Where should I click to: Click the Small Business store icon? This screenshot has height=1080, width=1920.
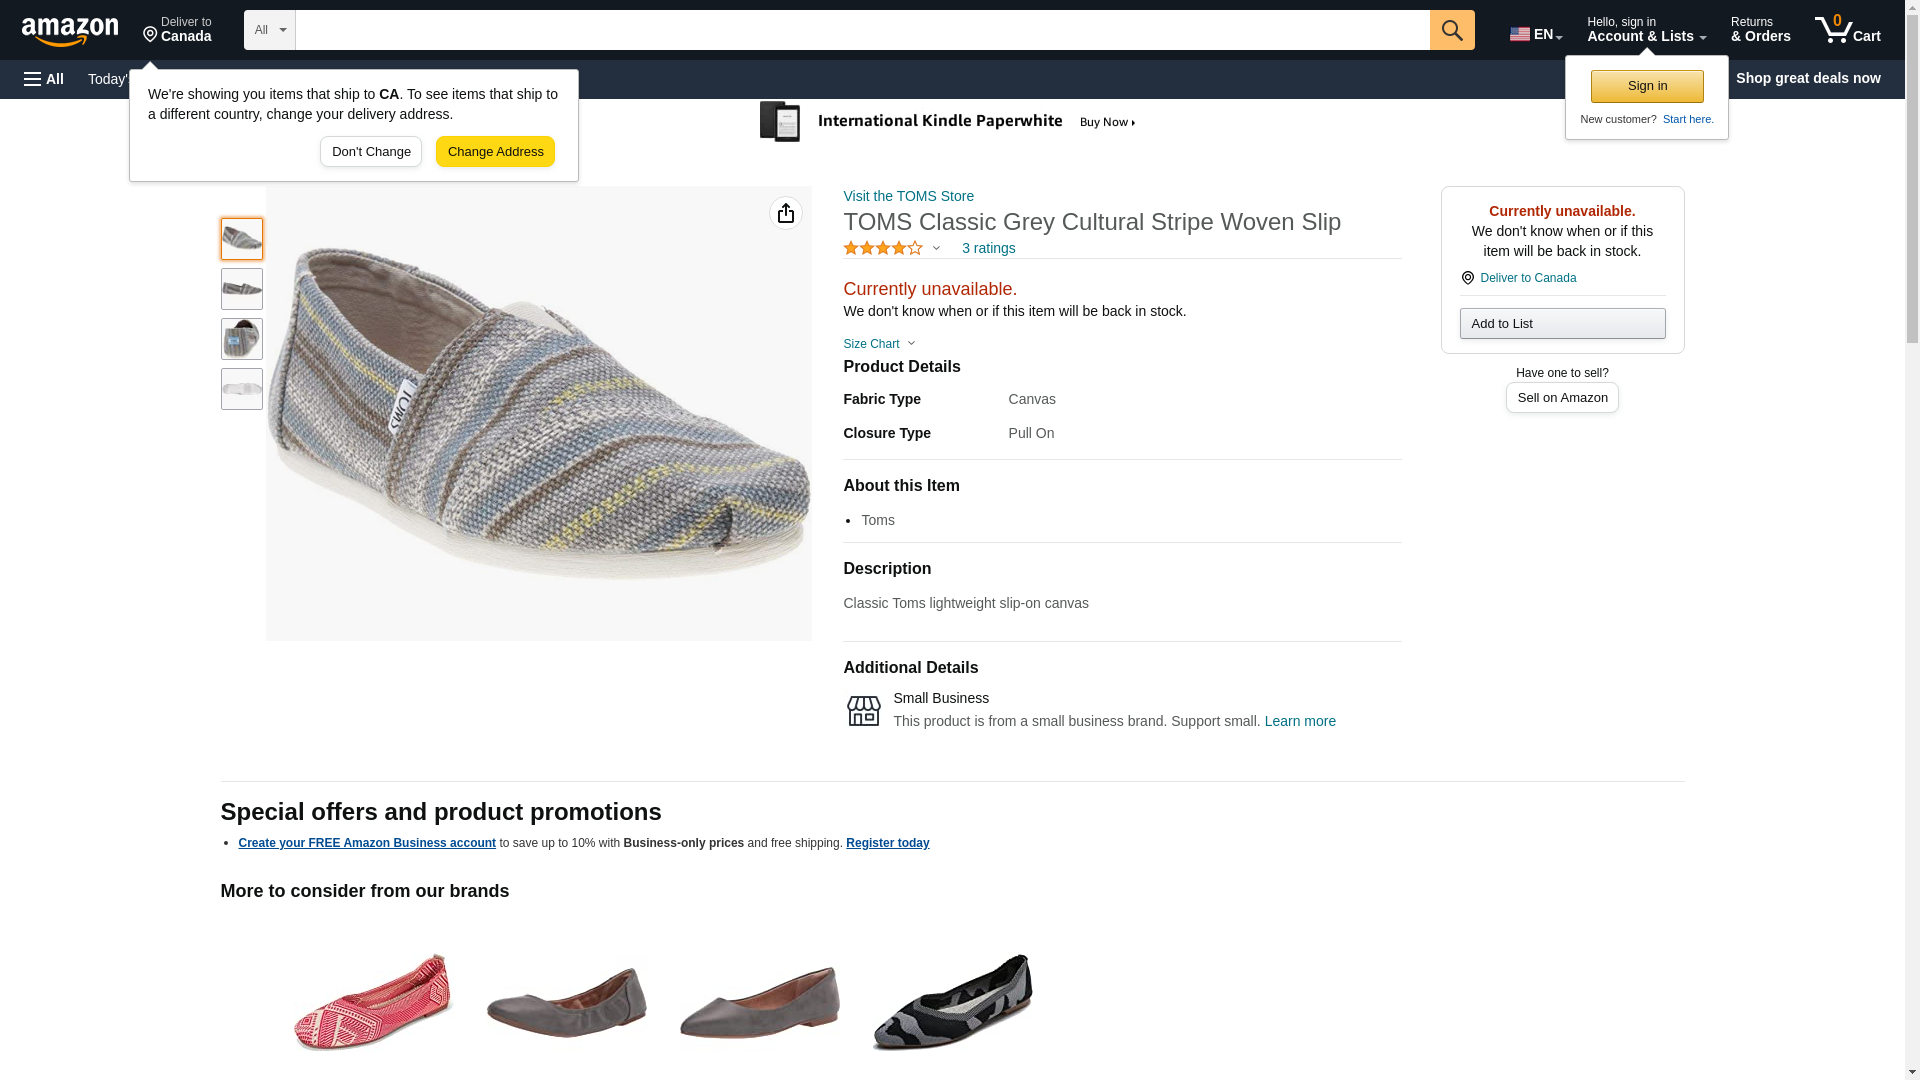pyautogui.click(x=863, y=711)
